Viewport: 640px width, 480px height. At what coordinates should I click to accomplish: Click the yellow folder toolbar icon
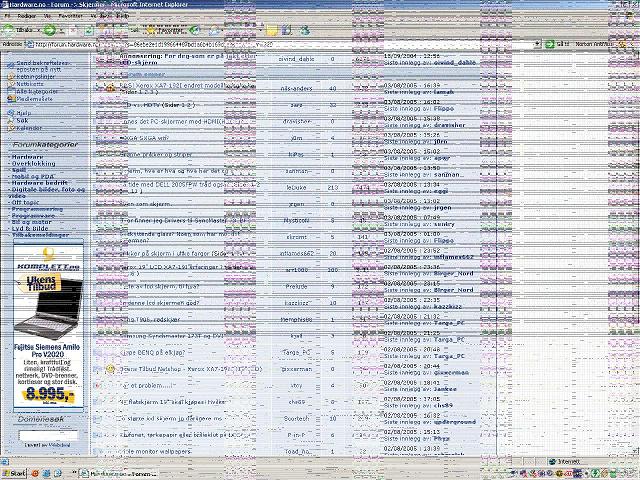271,30
